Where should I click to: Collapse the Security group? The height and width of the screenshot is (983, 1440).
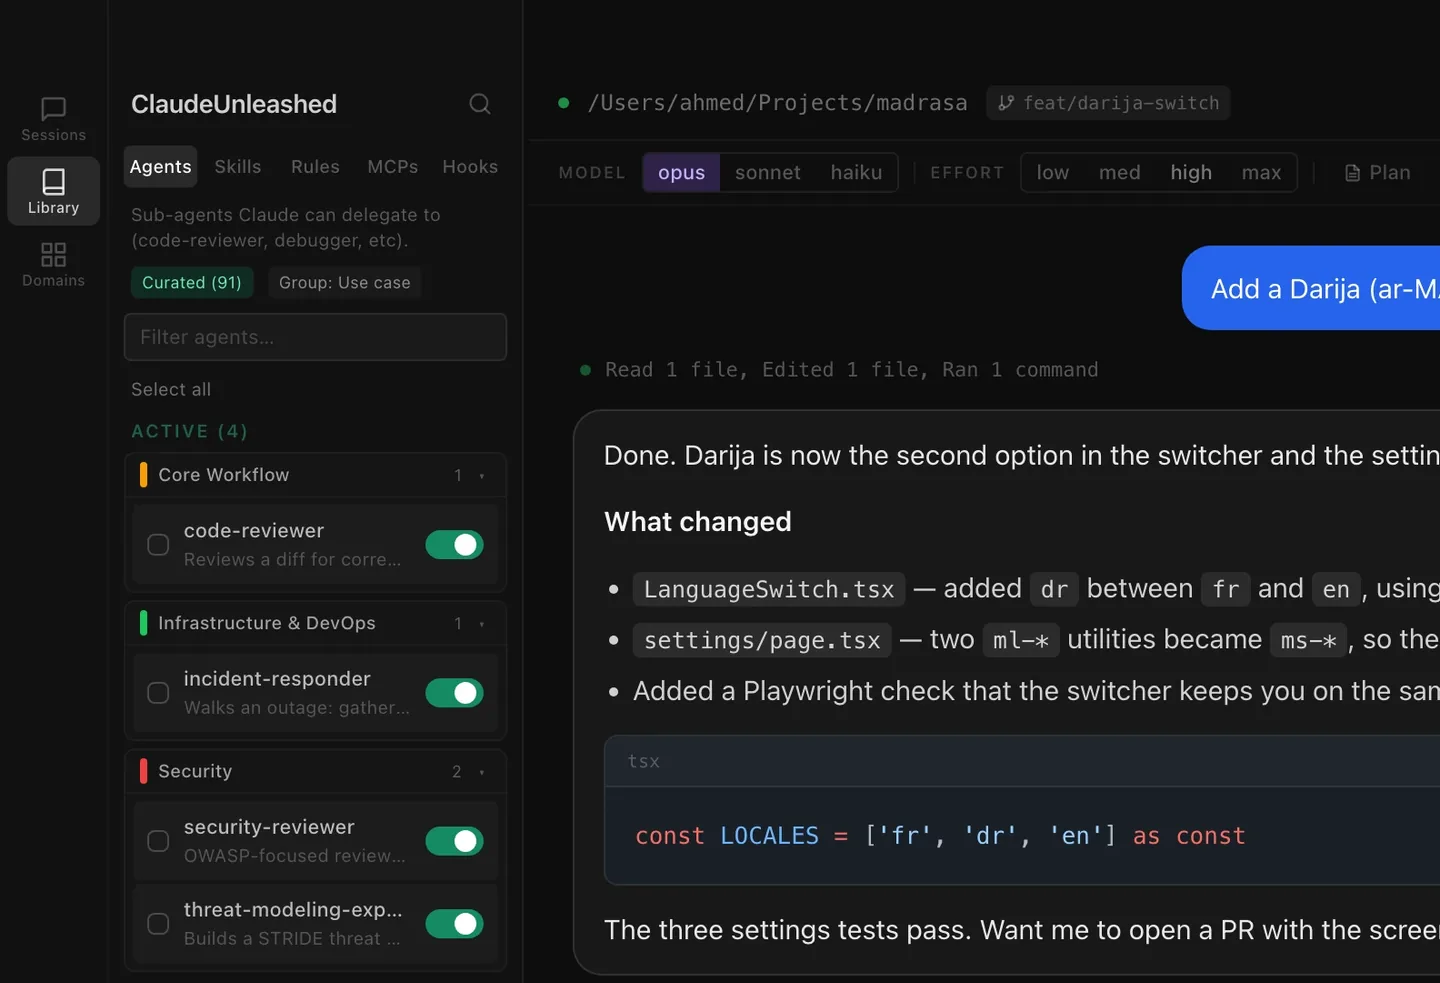coord(315,771)
